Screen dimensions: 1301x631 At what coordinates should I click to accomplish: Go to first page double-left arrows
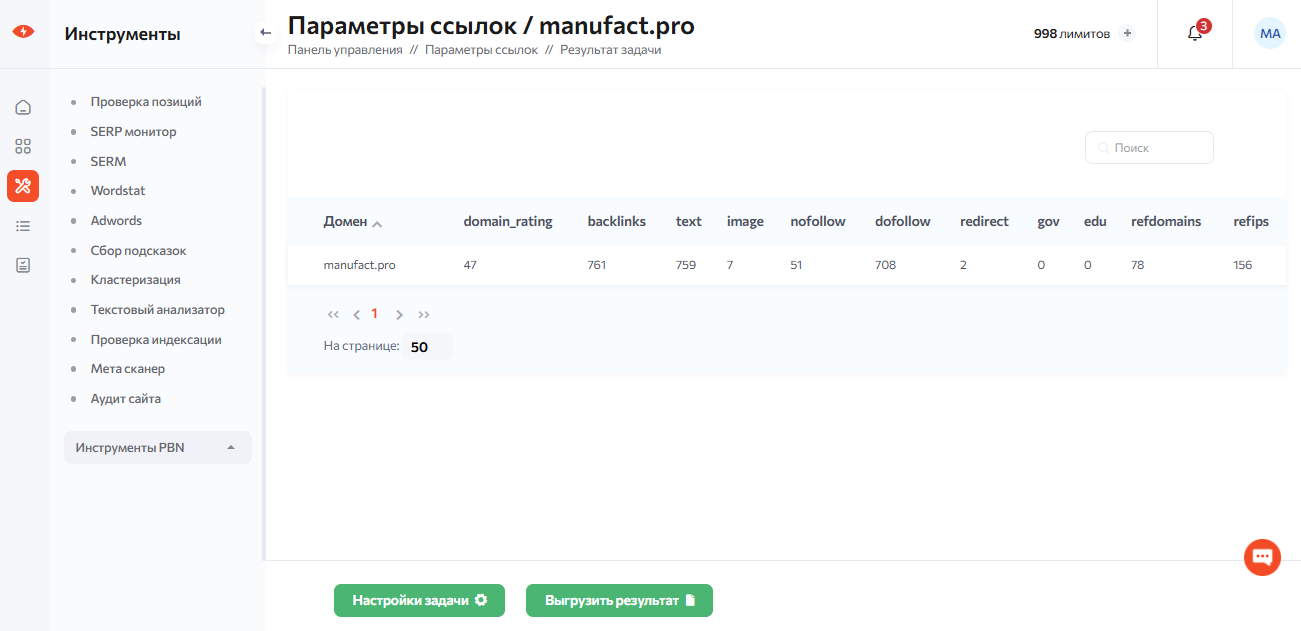[x=333, y=314]
